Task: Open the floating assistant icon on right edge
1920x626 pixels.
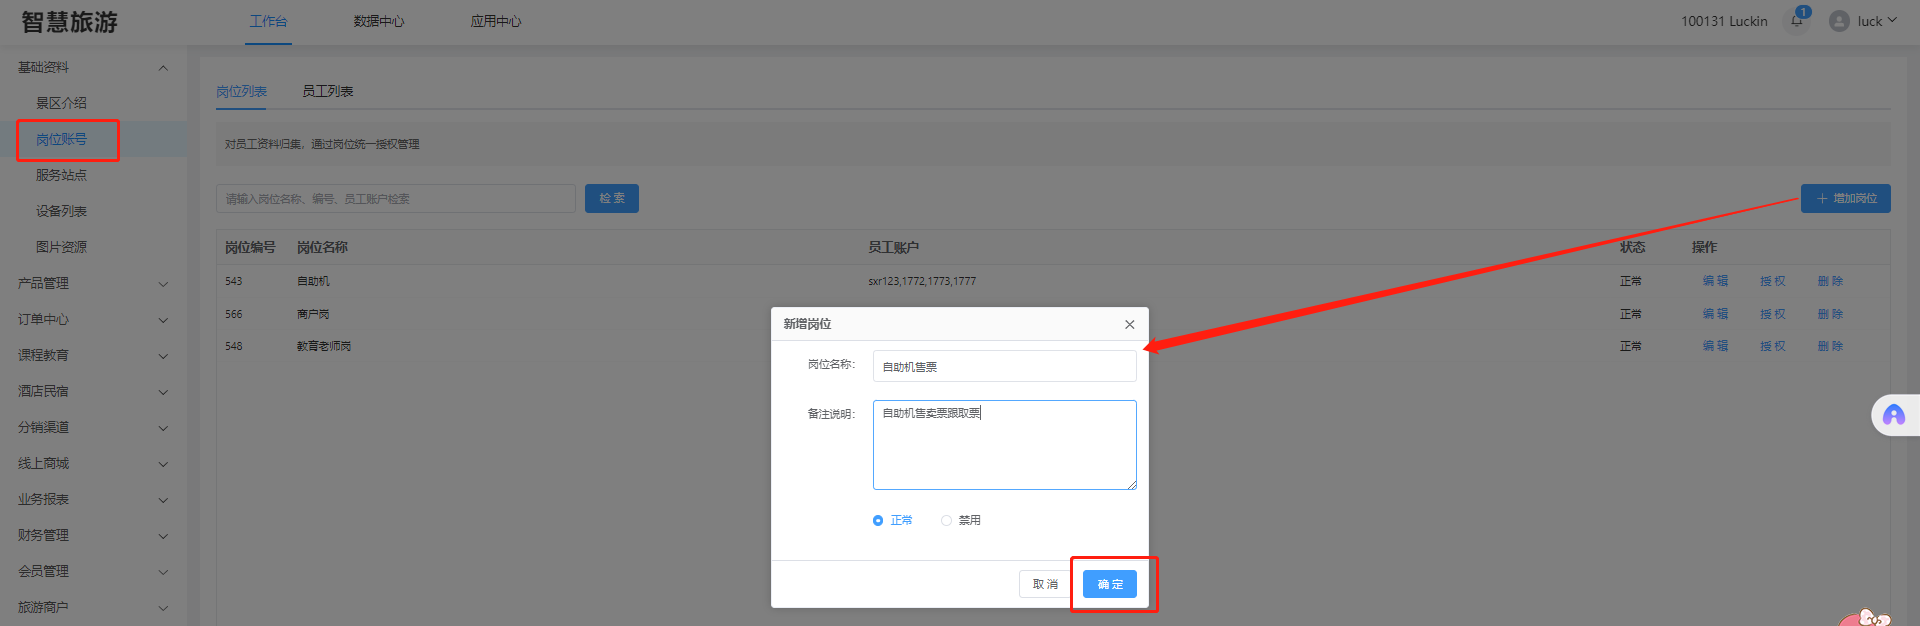Action: point(1893,416)
